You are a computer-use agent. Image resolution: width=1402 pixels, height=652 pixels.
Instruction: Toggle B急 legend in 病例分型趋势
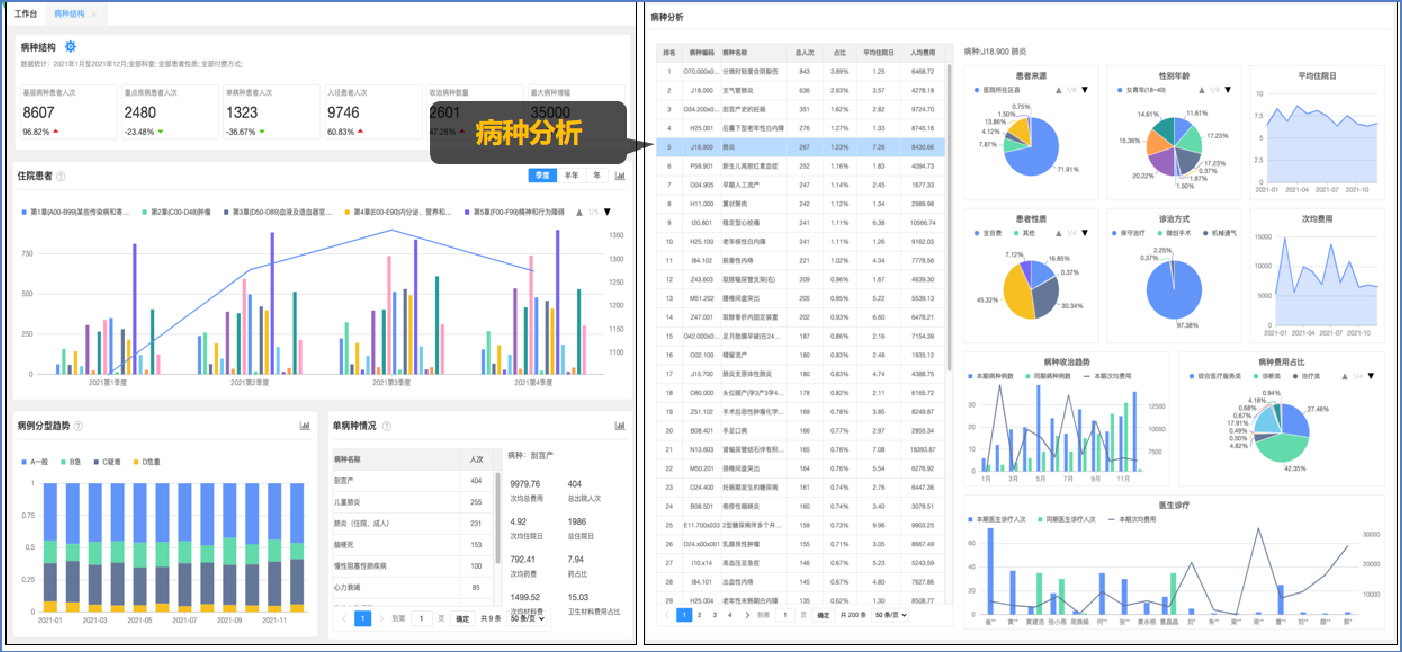[x=72, y=461]
